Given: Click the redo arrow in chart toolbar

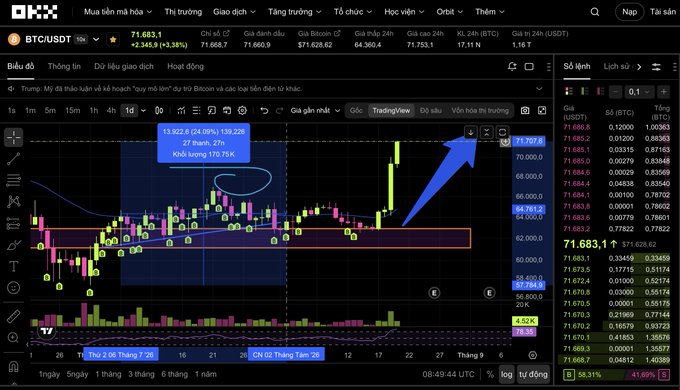Looking at the screenshot, I should [280, 110].
